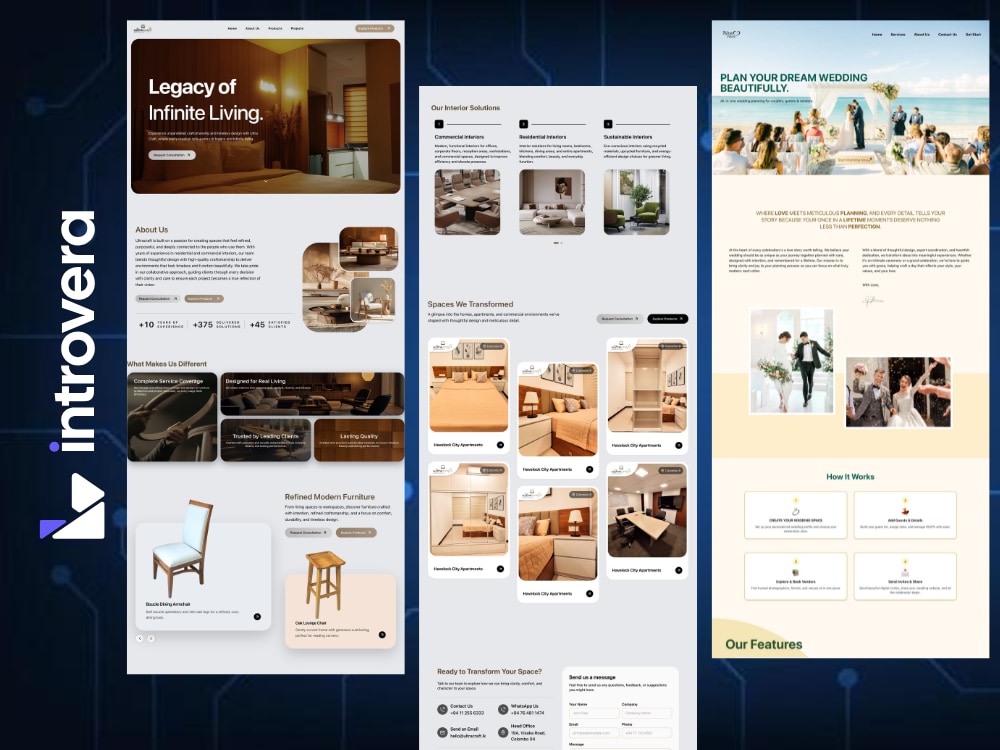Click the Email field in the message form
The height and width of the screenshot is (750, 1000).
point(593,733)
